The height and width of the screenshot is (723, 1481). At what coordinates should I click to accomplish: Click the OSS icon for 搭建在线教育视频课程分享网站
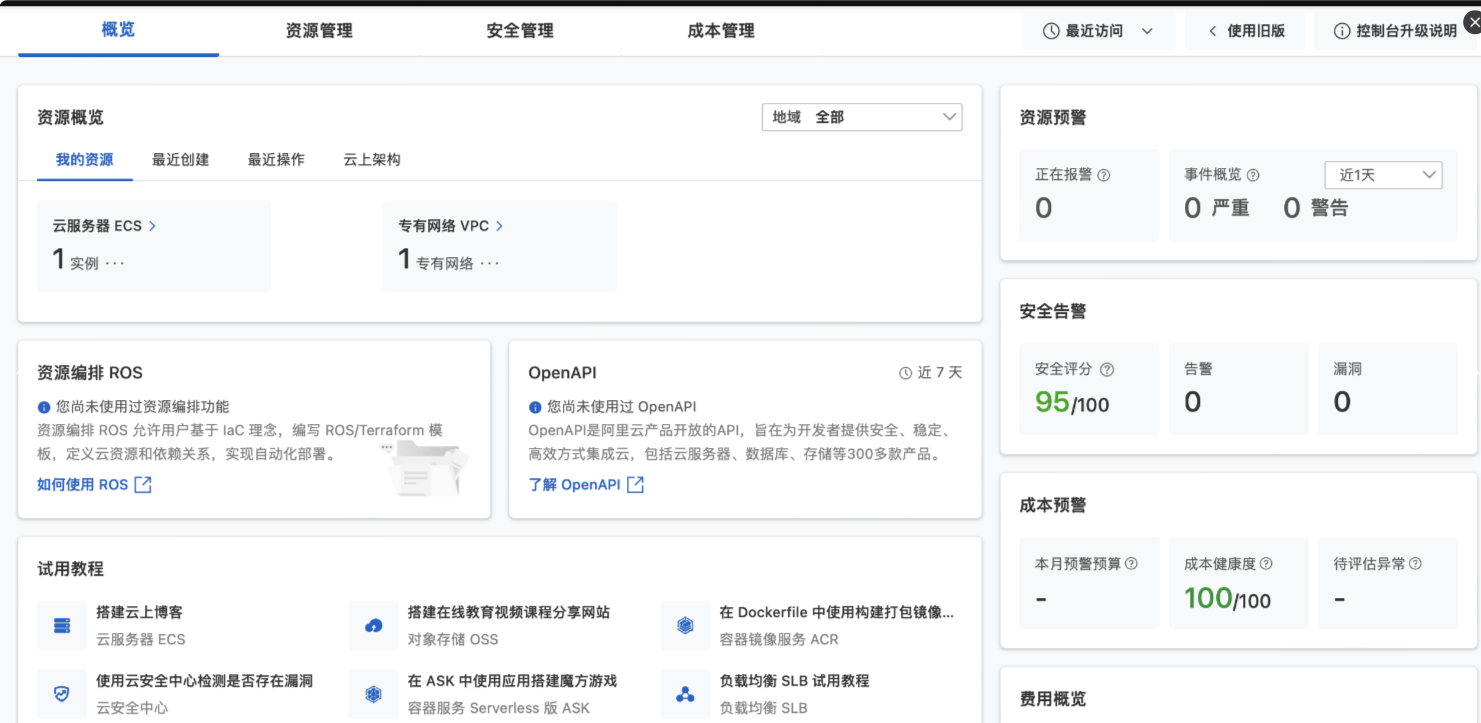pos(373,625)
